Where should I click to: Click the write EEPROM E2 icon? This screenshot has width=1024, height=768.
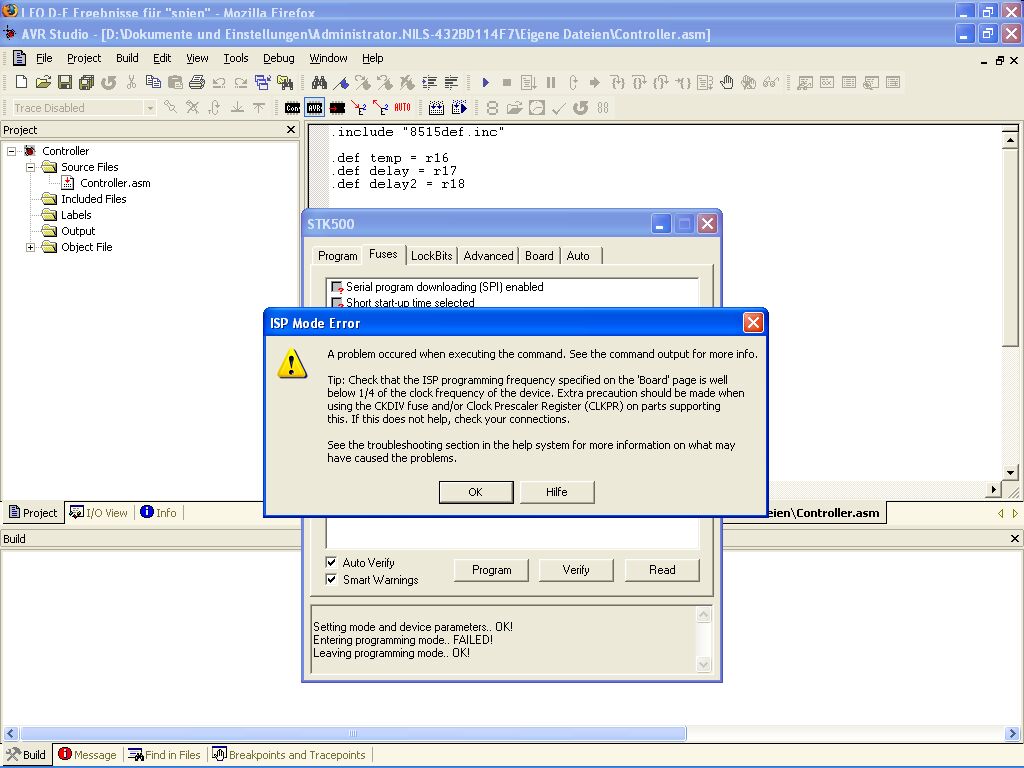tap(359, 108)
